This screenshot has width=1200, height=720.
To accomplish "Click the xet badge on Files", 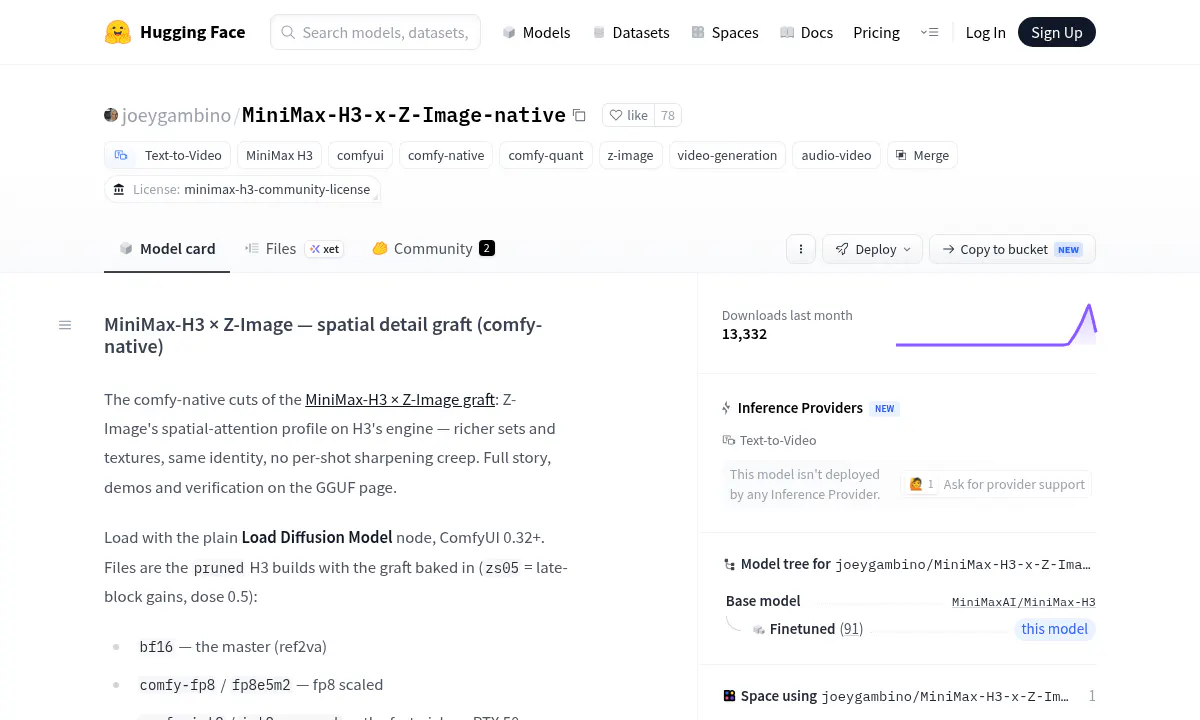I will coord(324,249).
